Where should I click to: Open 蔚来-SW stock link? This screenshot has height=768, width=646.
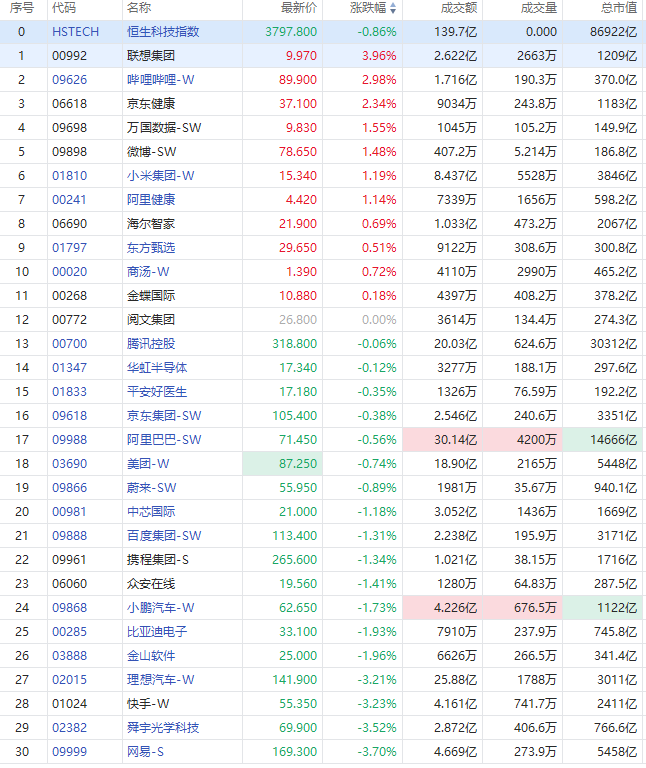click(x=151, y=488)
